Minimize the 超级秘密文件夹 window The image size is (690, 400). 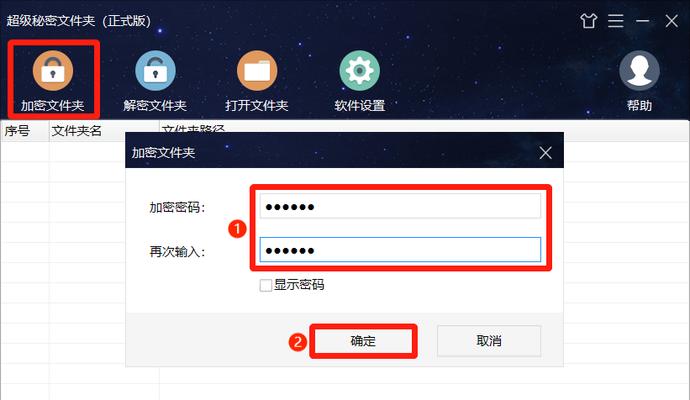(642, 21)
